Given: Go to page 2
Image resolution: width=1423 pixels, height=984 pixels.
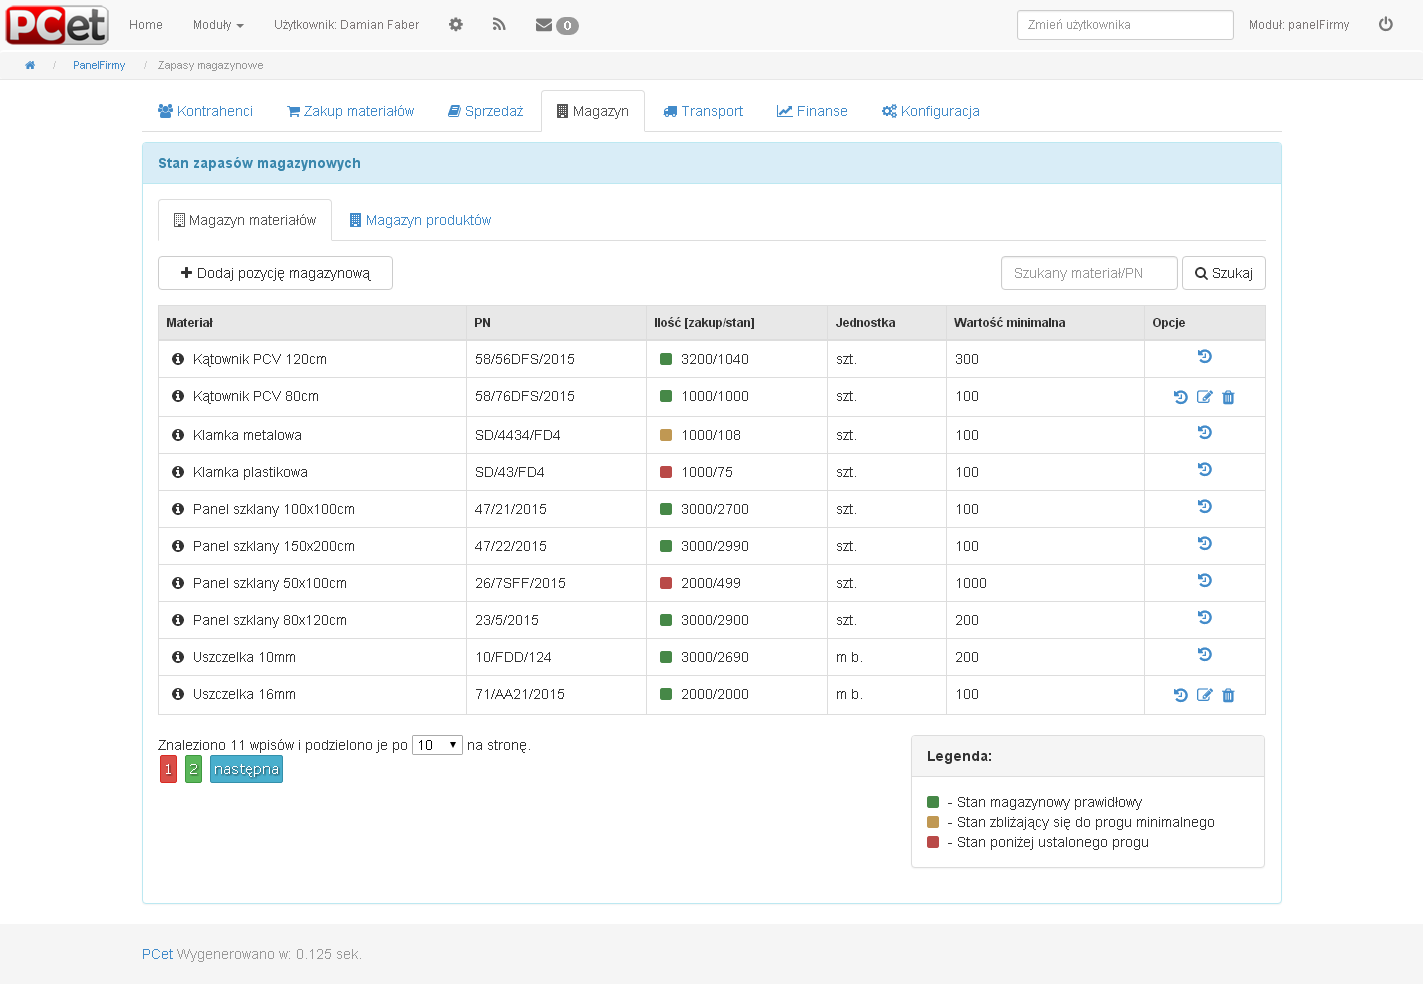Looking at the screenshot, I should [x=194, y=769].
